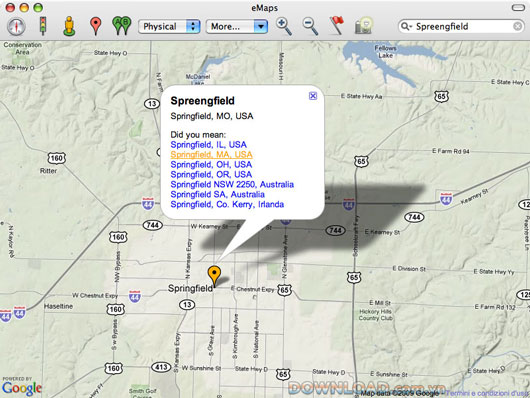The width and height of the screenshot is (530, 398).
Task: Click the red placemark pin tool
Action: [96, 26]
